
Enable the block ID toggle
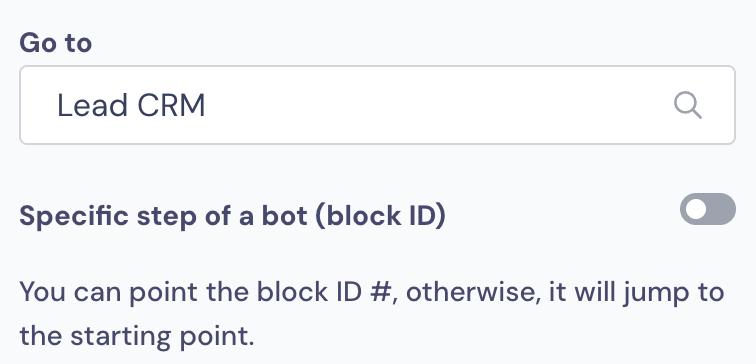click(x=708, y=209)
